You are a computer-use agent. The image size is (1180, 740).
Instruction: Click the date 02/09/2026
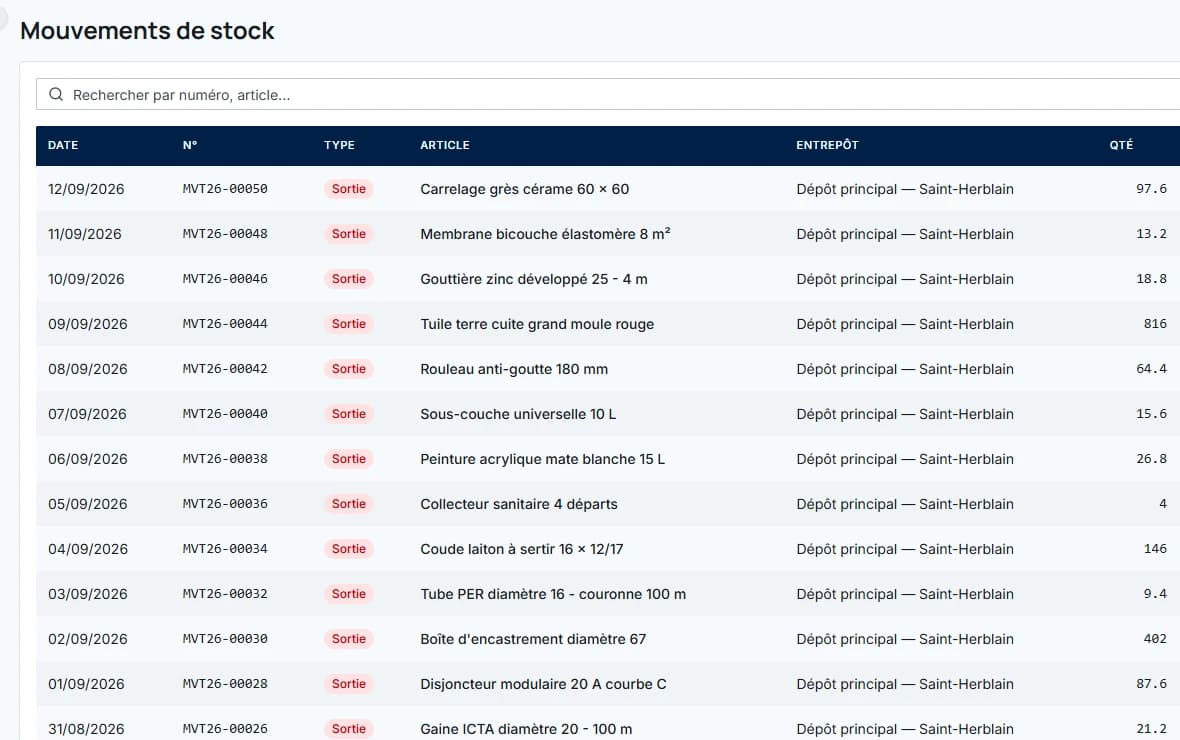pyautogui.click(x=87, y=639)
